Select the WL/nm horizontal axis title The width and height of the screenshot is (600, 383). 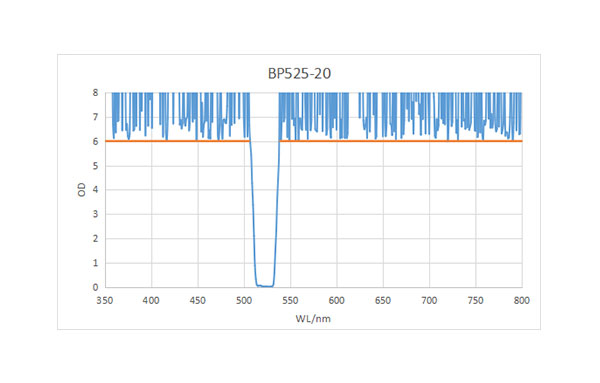click(x=313, y=318)
